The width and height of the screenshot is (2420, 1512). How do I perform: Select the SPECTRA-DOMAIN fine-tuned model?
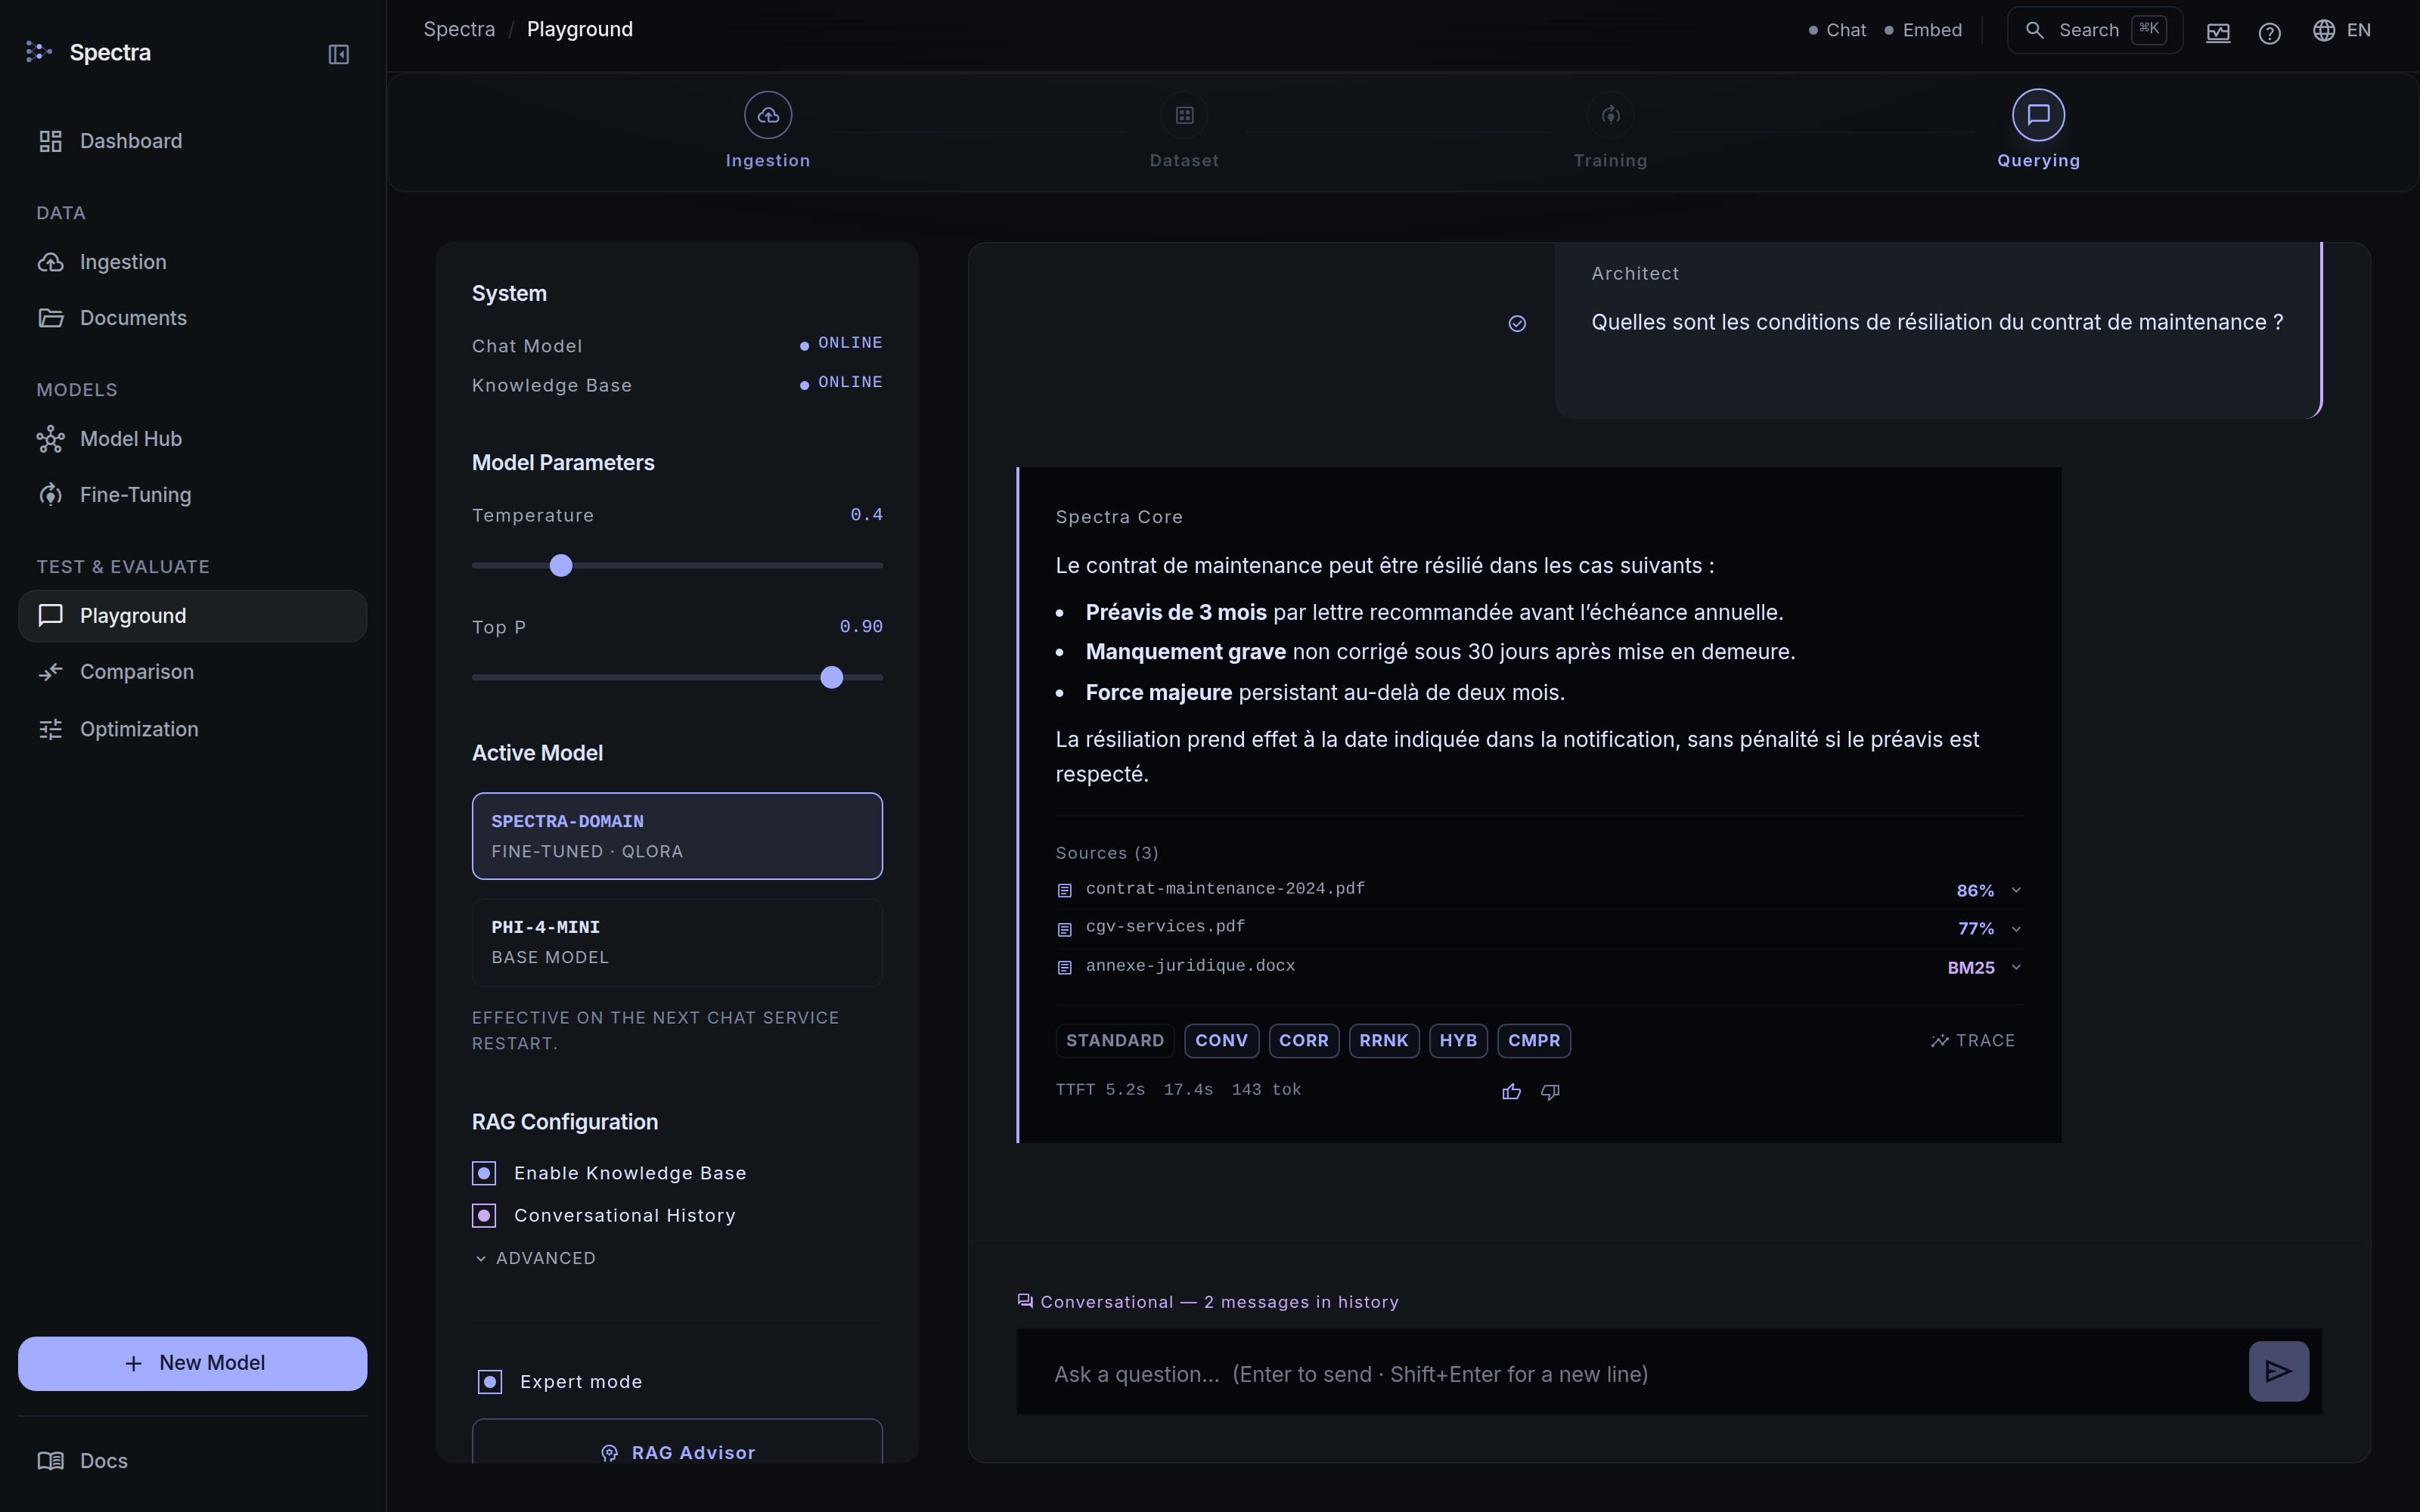tap(677, 836)
